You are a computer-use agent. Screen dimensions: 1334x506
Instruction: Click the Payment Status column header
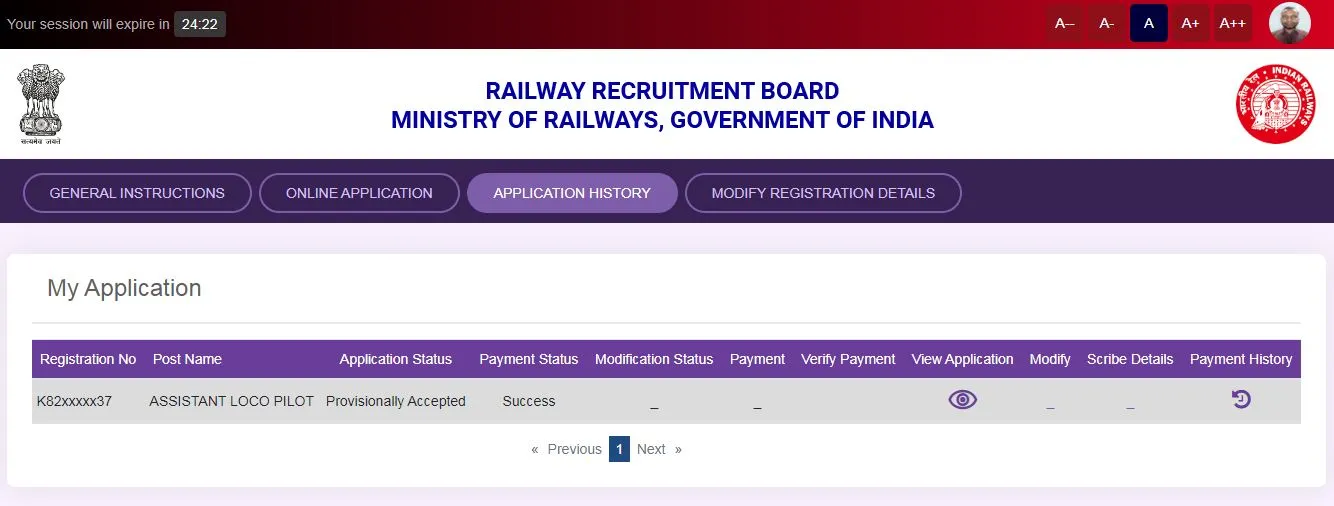pos(529,359)
